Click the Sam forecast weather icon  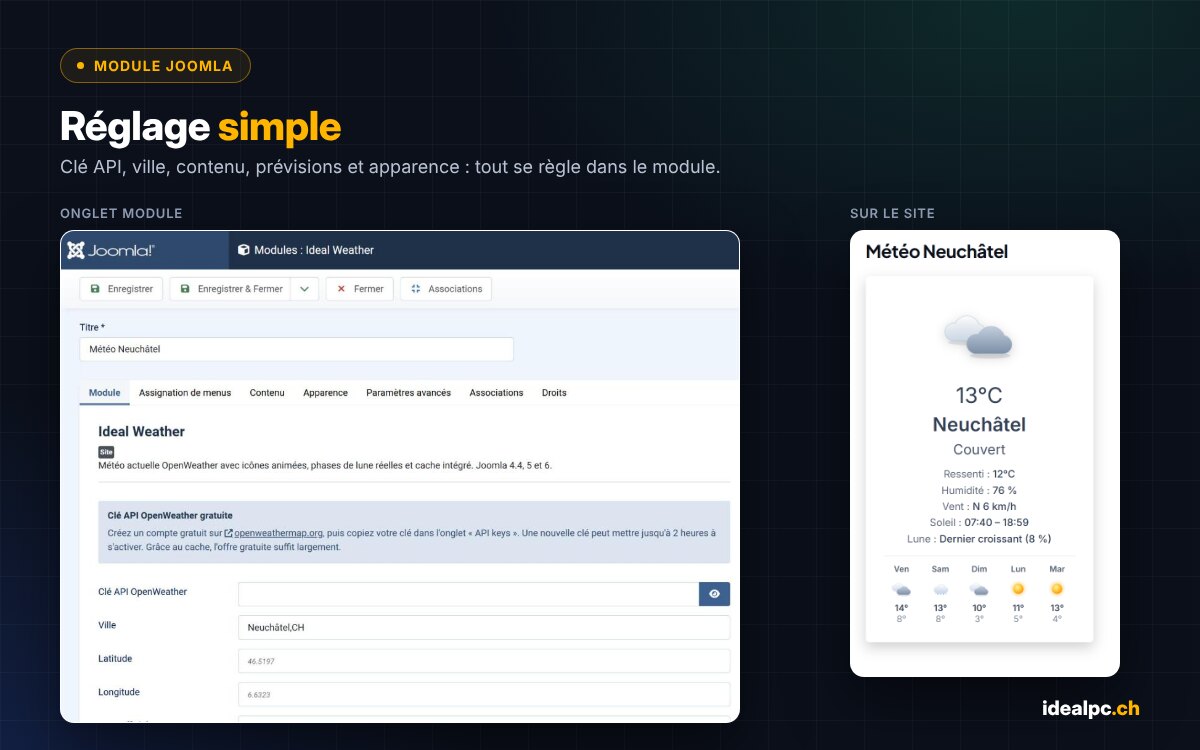[940, 590]
